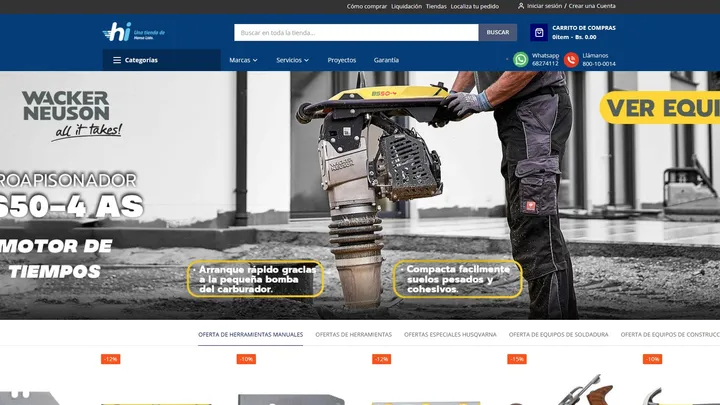
Task: Select Oferta de Equipos de Soldadura tab
Action: (x=558, y=335)
